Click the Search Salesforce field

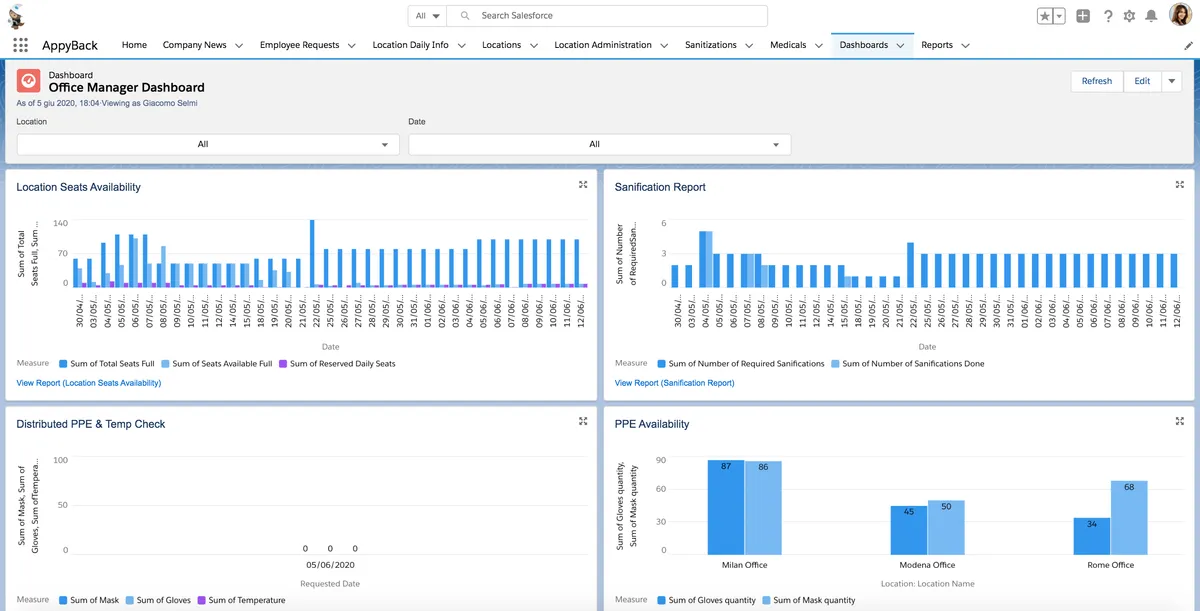[608, 16]
